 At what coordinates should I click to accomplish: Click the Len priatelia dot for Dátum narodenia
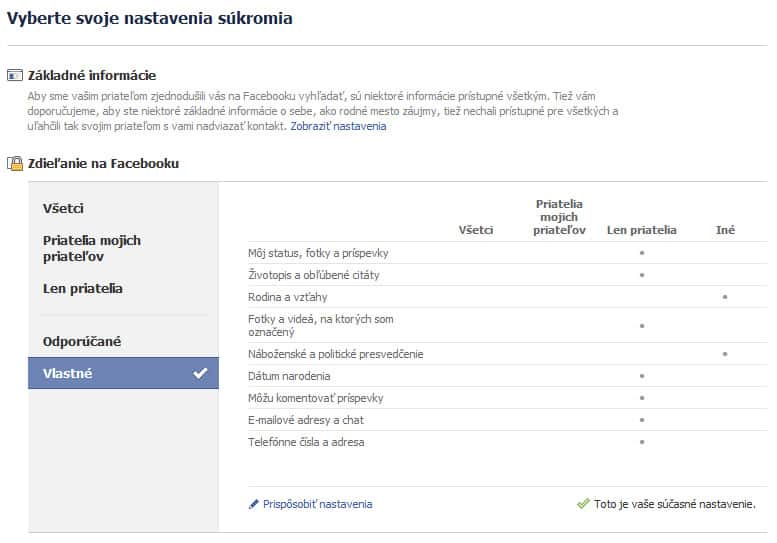pos(642,376)
